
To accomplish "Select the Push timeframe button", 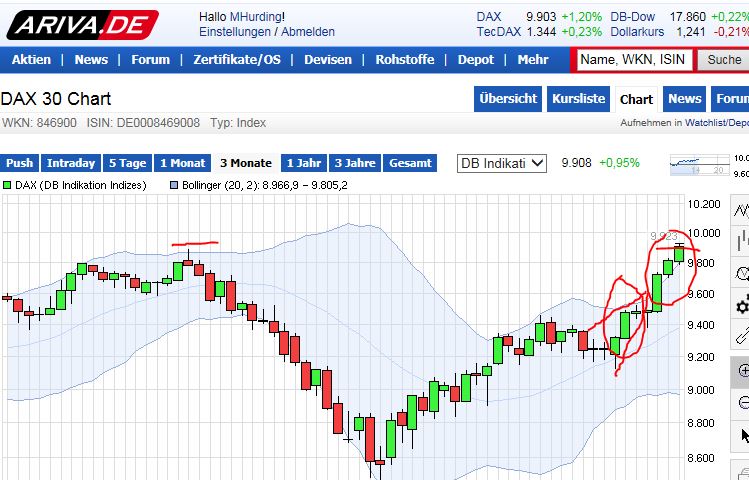I will (20, 163).
